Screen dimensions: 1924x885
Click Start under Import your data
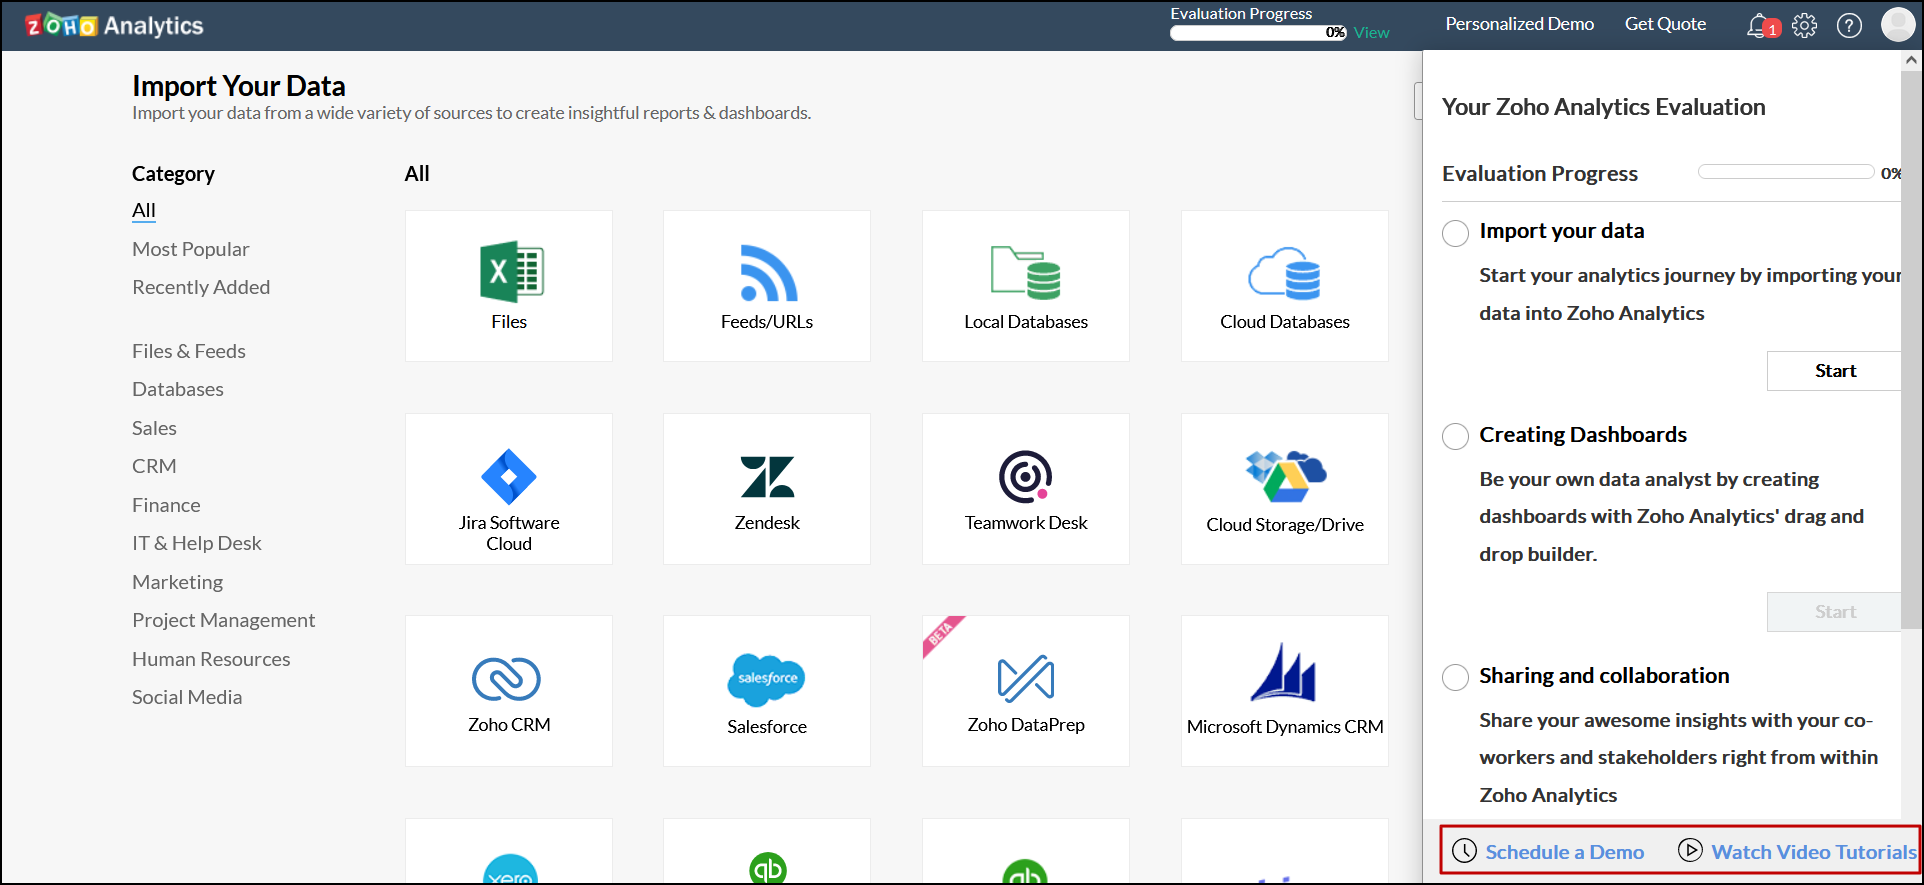(x=1834, y=371)
